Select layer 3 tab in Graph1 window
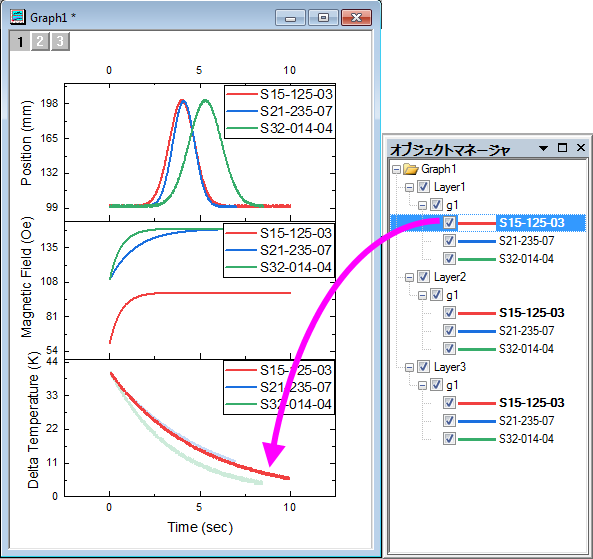 point(60,41)
